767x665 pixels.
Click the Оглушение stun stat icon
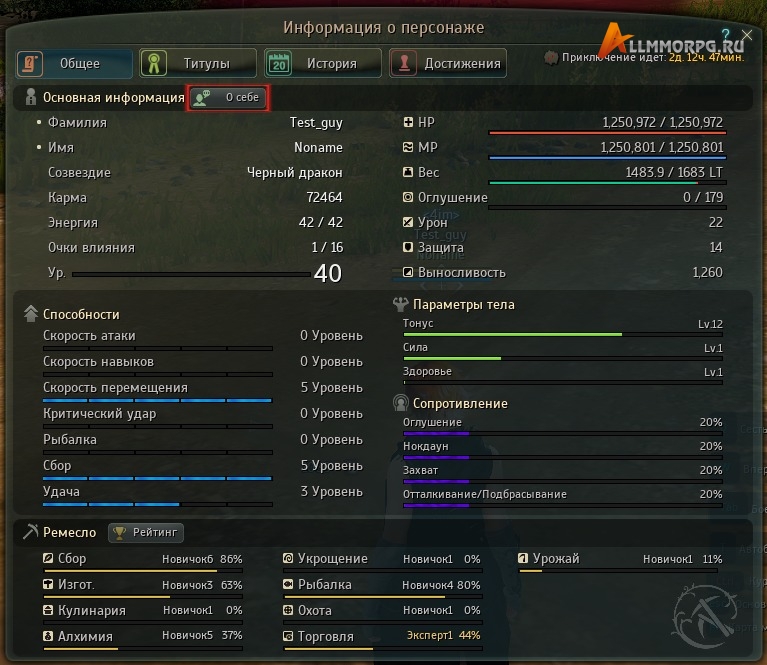(x=408, y=197)
